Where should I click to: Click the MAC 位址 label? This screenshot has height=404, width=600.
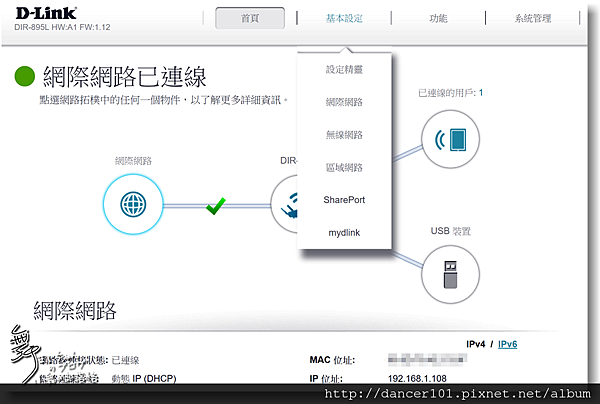[332, 360]
